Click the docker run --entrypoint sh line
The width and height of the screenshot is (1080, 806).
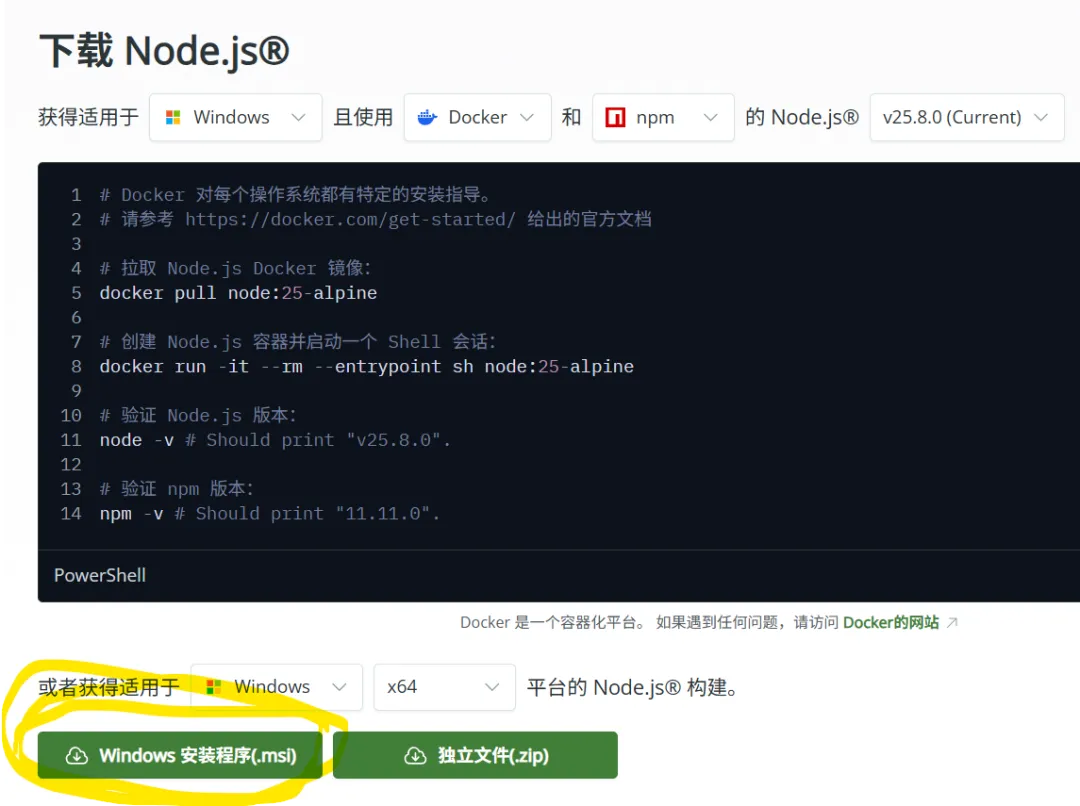366,366
